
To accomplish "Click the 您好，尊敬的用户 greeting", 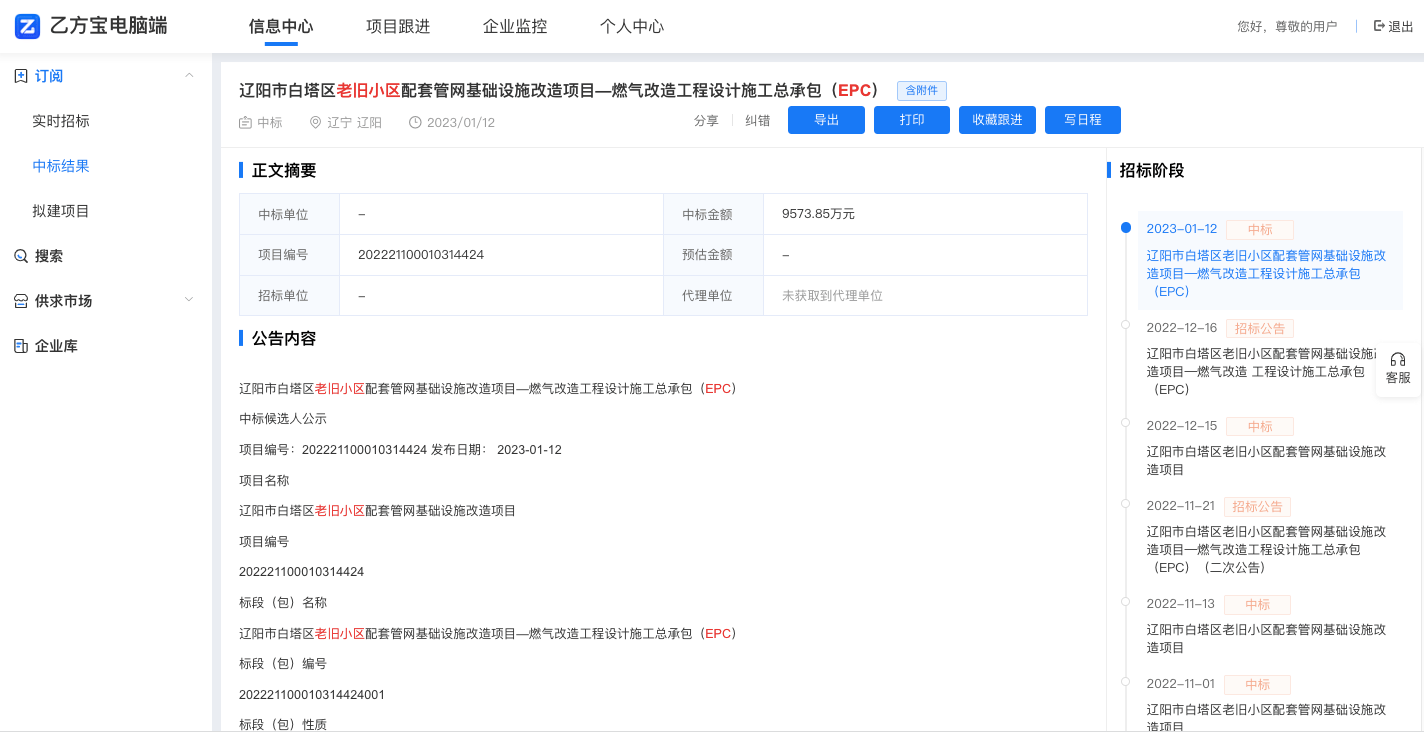I will coord(1287,27).
